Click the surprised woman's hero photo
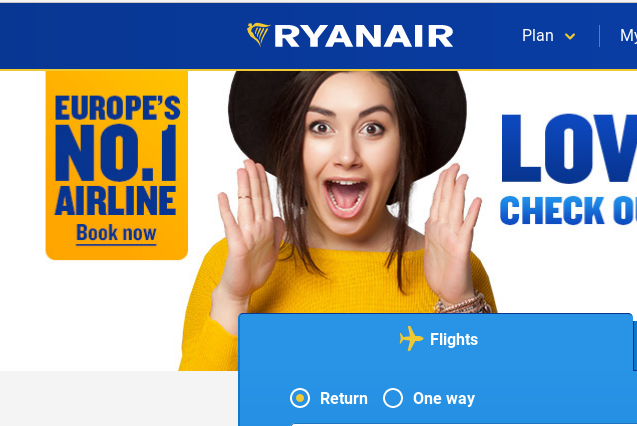This screenshot has height=426, width=637. pos(337,219)
